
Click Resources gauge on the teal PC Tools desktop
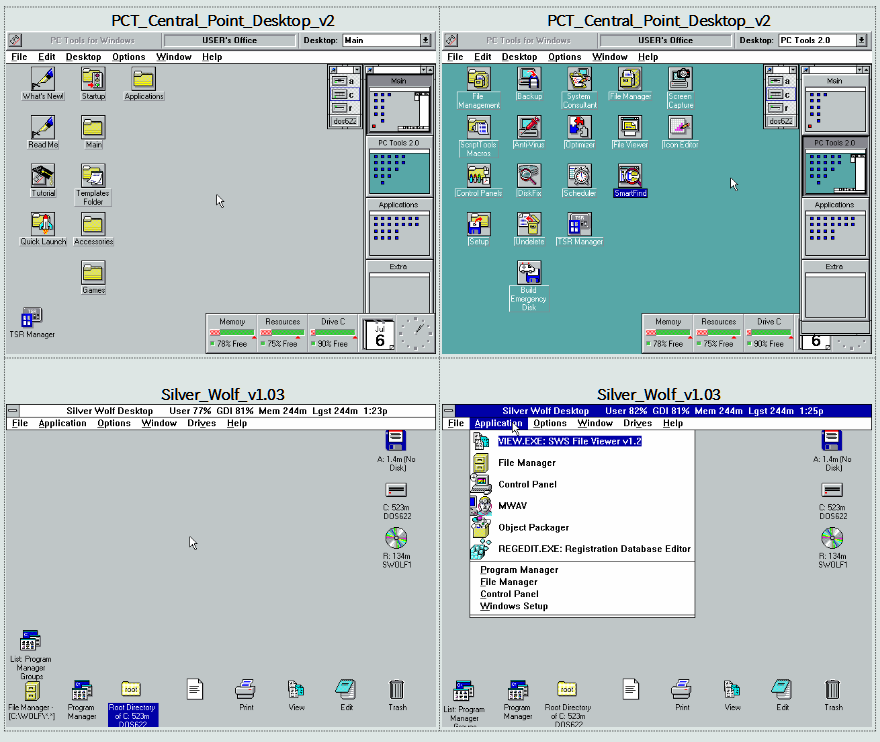click(718, 333)
